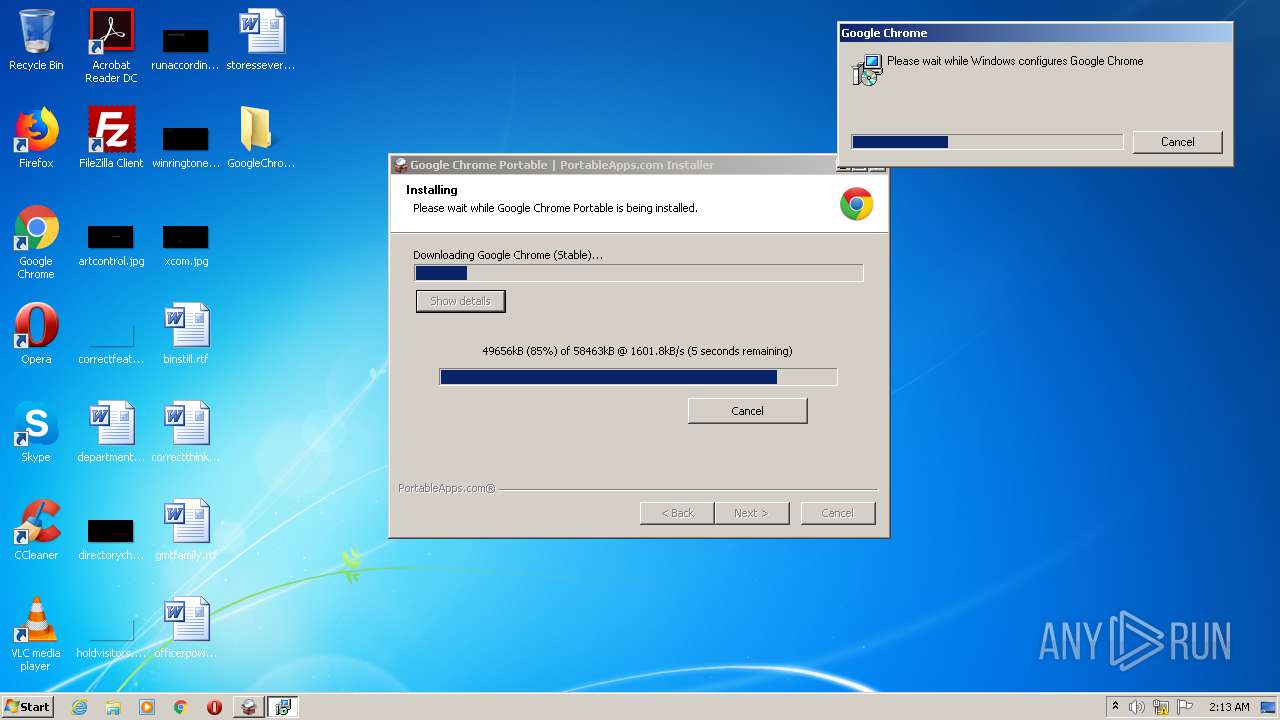This screenshot has width=1280, height=720.
Task: Launch Firefox from desktop
Action: pyautogui.click(x=36, y=139)
